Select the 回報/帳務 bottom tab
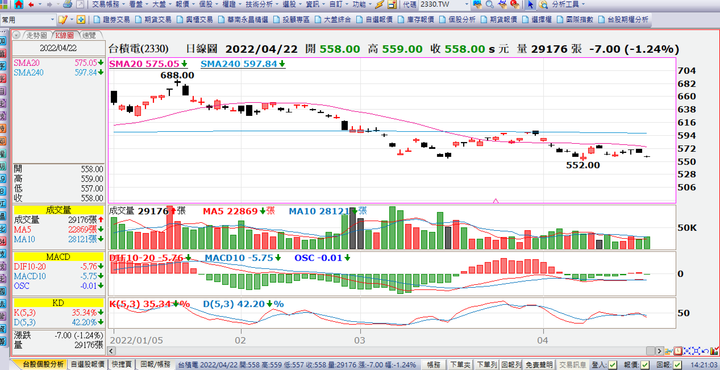Image resolution: width=720 pixels, height=370 pixels. [x=155, y=364]
